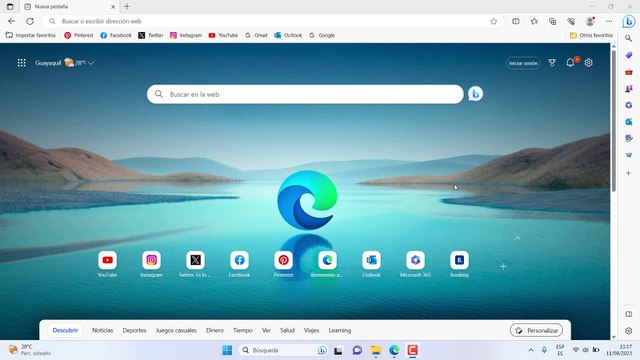
Task: Open the Pinterest bookmark in favorites bar
Action: tap(79, 36)
